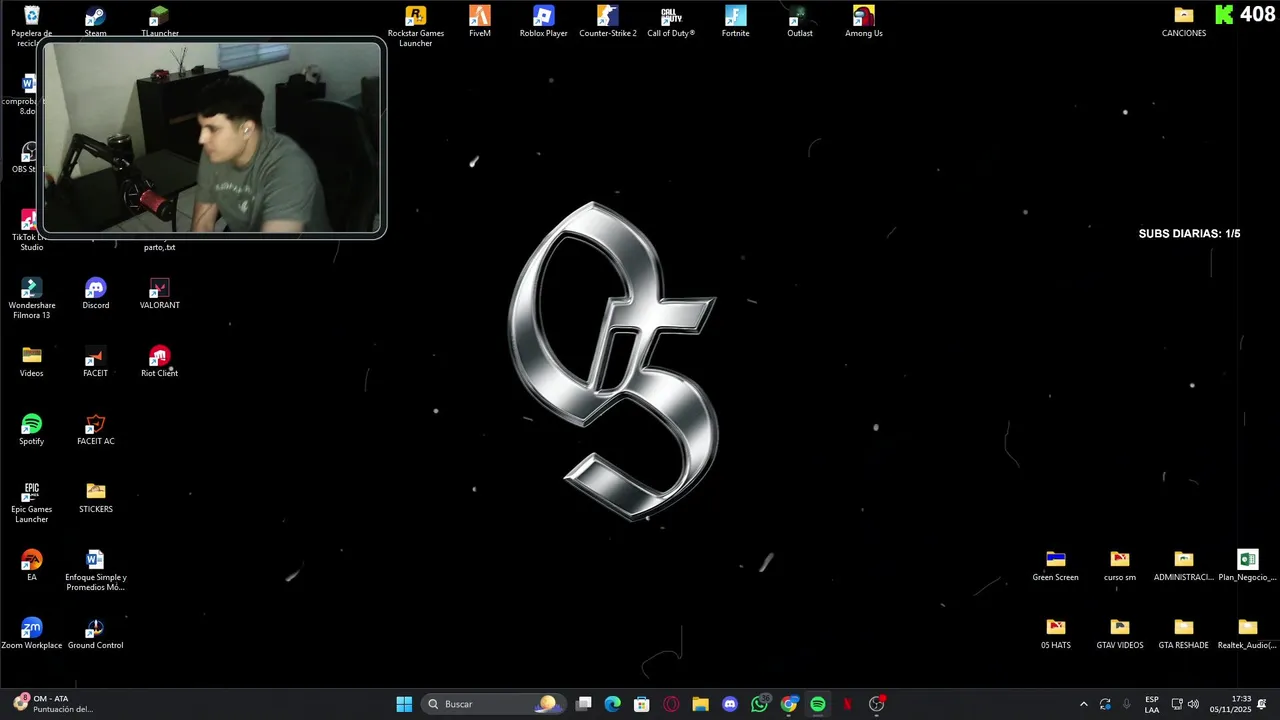Open the Realtek_Audio folder
Image resolution: width=1280 pixels, height=720 pixels.
(x=1247, y=634)
